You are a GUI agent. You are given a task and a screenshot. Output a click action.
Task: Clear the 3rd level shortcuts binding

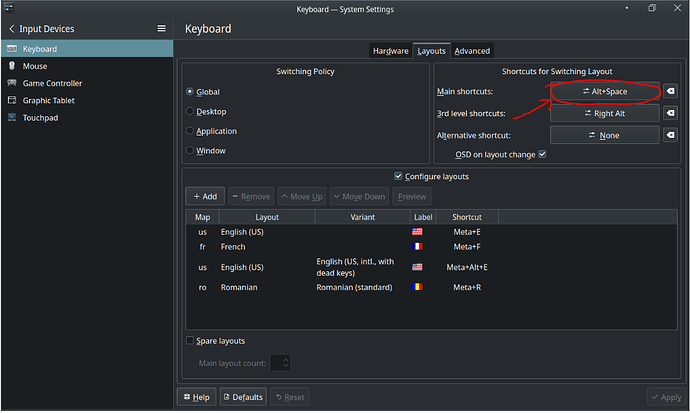[x=670, y=114]
